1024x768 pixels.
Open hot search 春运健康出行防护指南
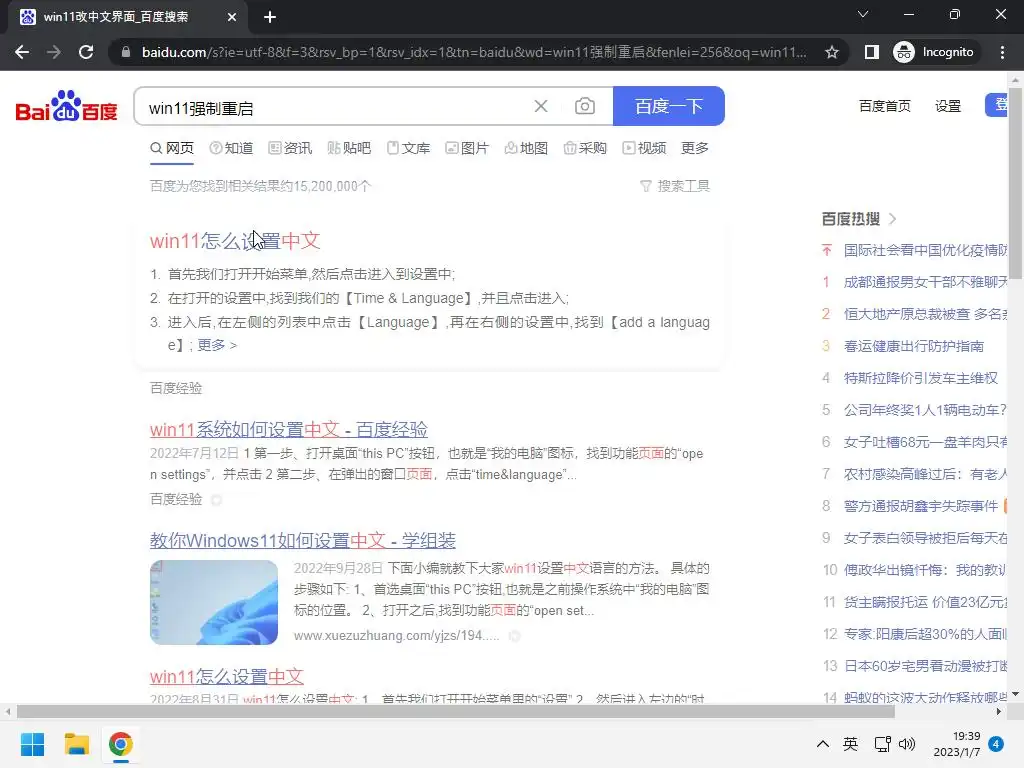click(x=914, y=346)
